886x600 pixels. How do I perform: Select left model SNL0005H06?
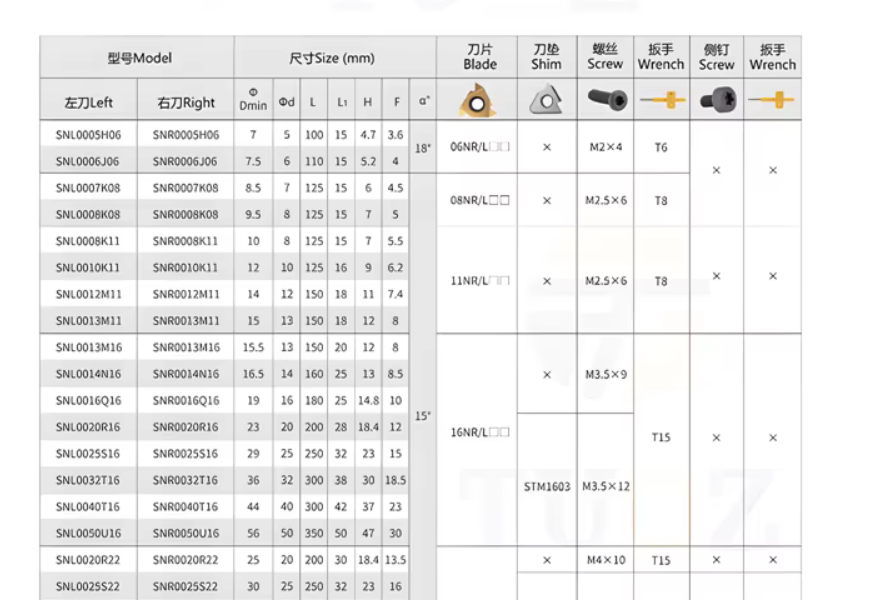click(89, 134)
